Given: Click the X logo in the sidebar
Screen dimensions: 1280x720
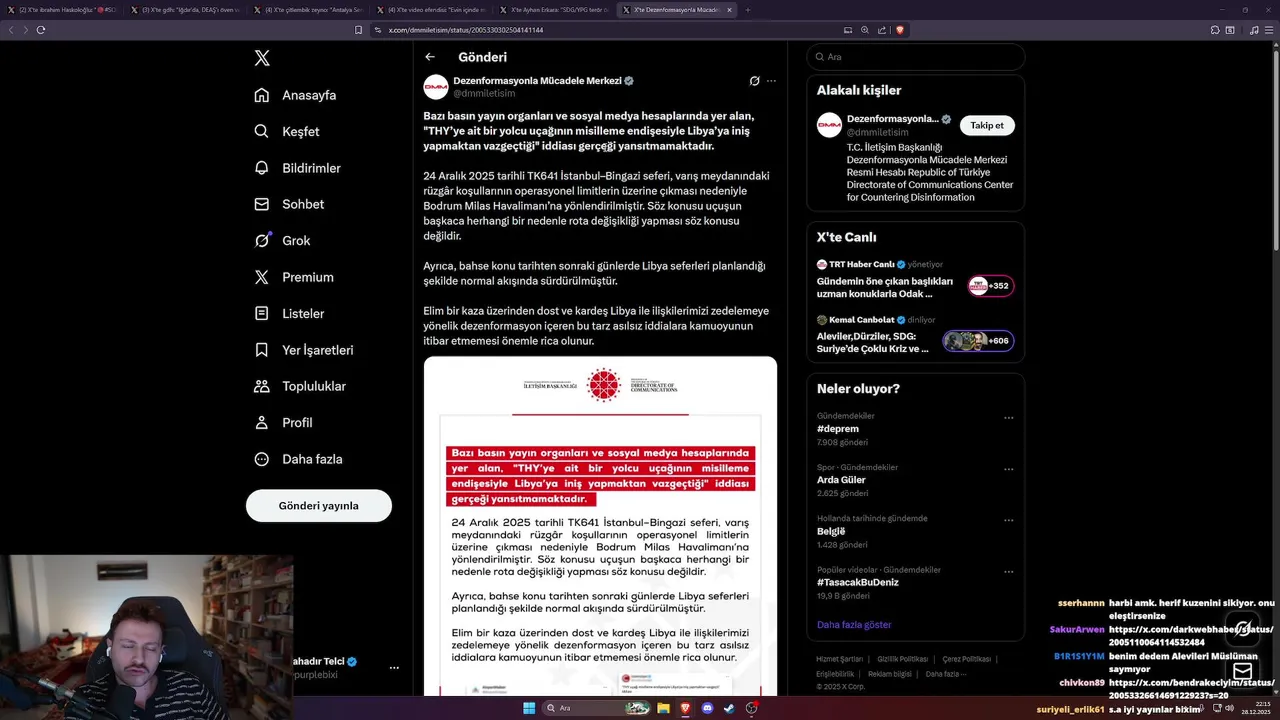Looking at the screenshot, I should click(x=262, y=58).
